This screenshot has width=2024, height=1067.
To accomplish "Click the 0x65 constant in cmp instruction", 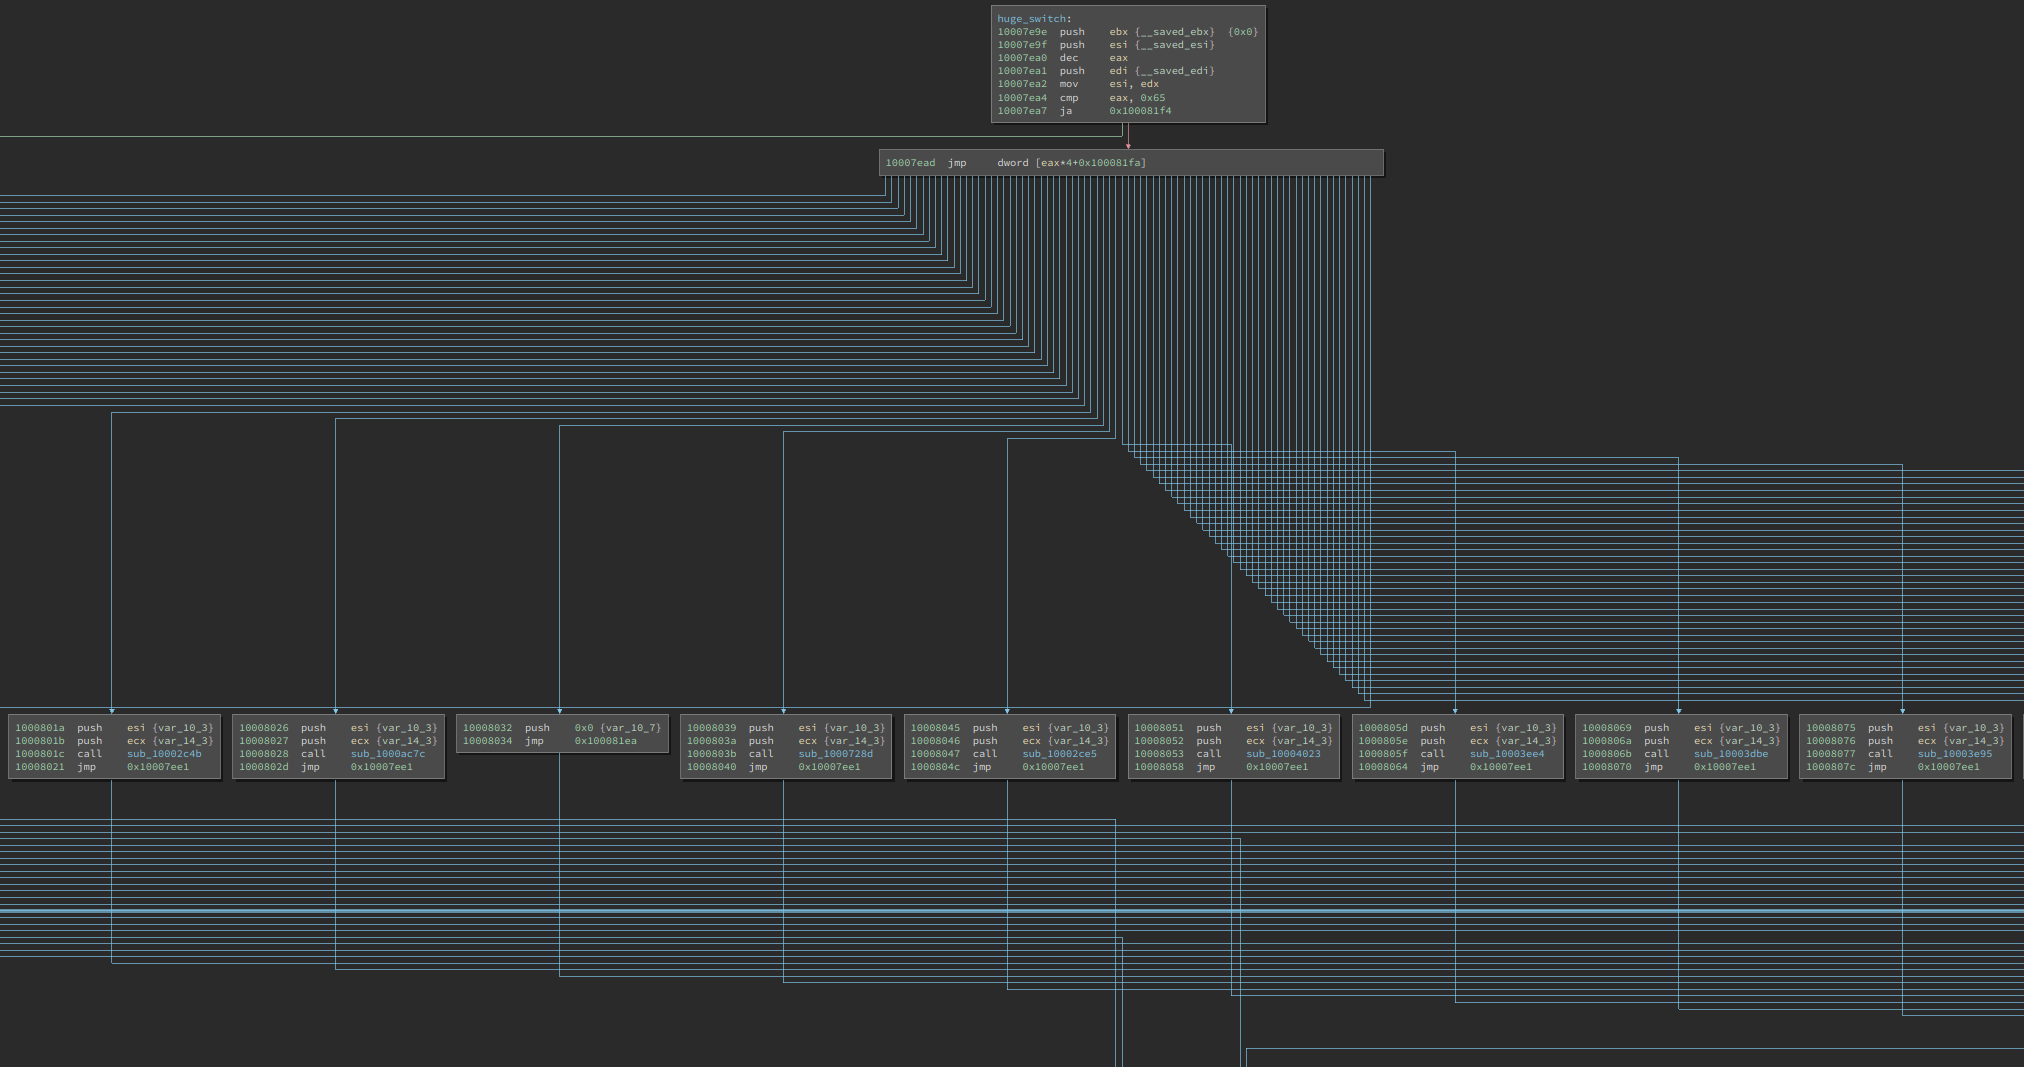I will click(x=1152, y=98).
